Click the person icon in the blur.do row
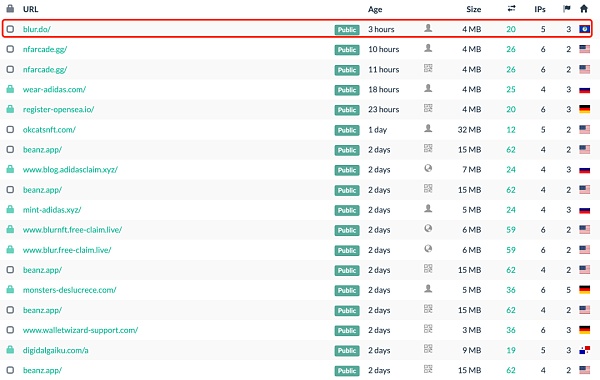Screen dimensions: 600x380 (428, 28)
